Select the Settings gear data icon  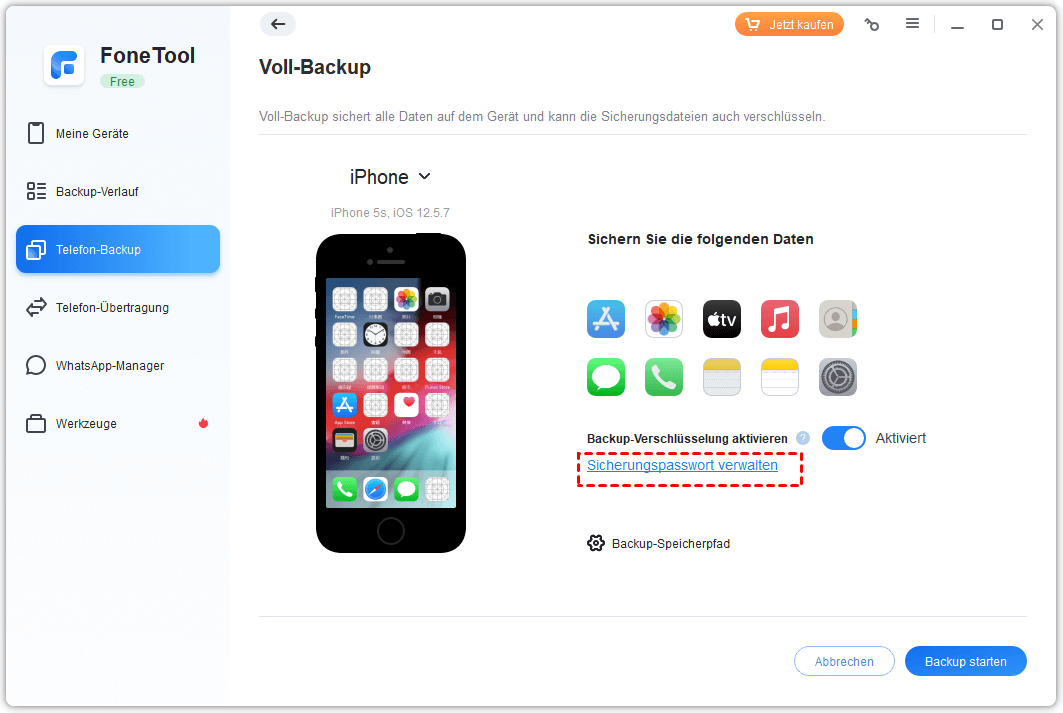coord(838,377)
